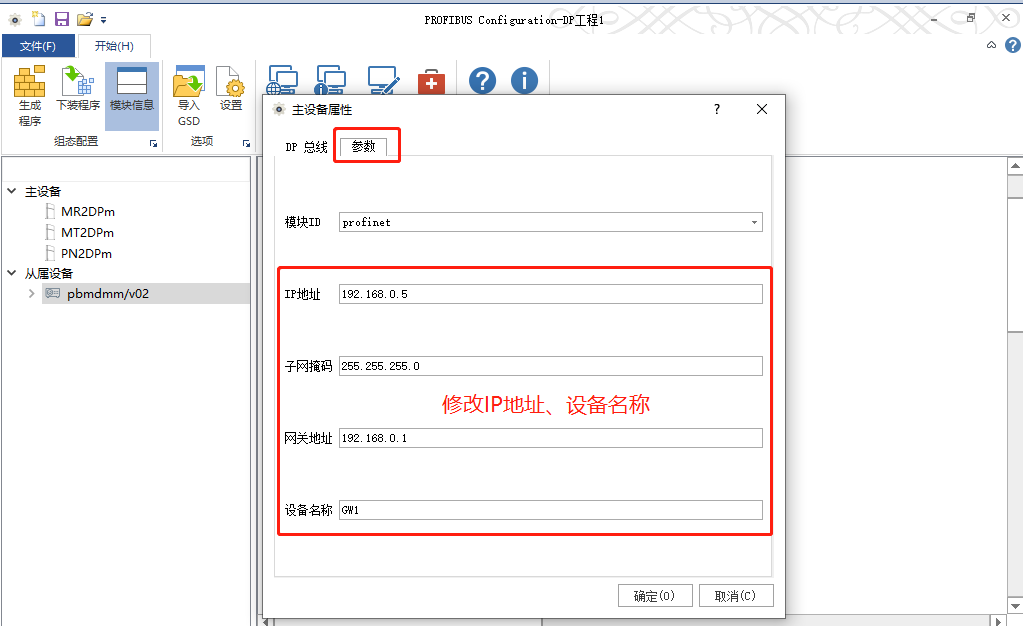
Task: Click the red medical kit toolbar icon
Action: pos(431,82)
